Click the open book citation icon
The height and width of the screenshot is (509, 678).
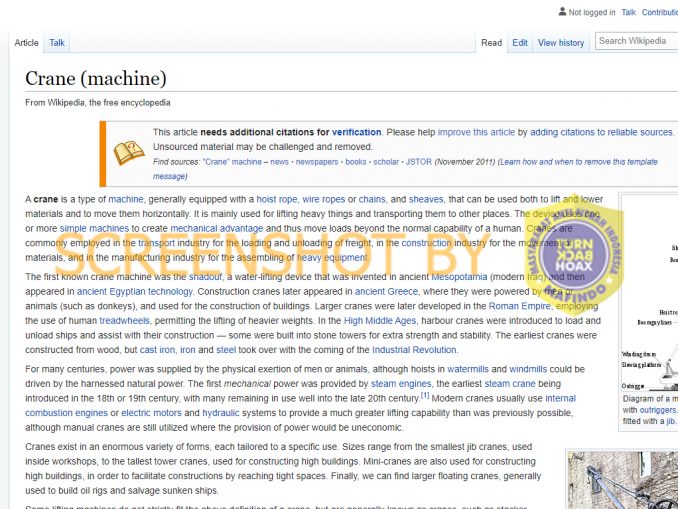pyautogui.click(x=128, y=153)
